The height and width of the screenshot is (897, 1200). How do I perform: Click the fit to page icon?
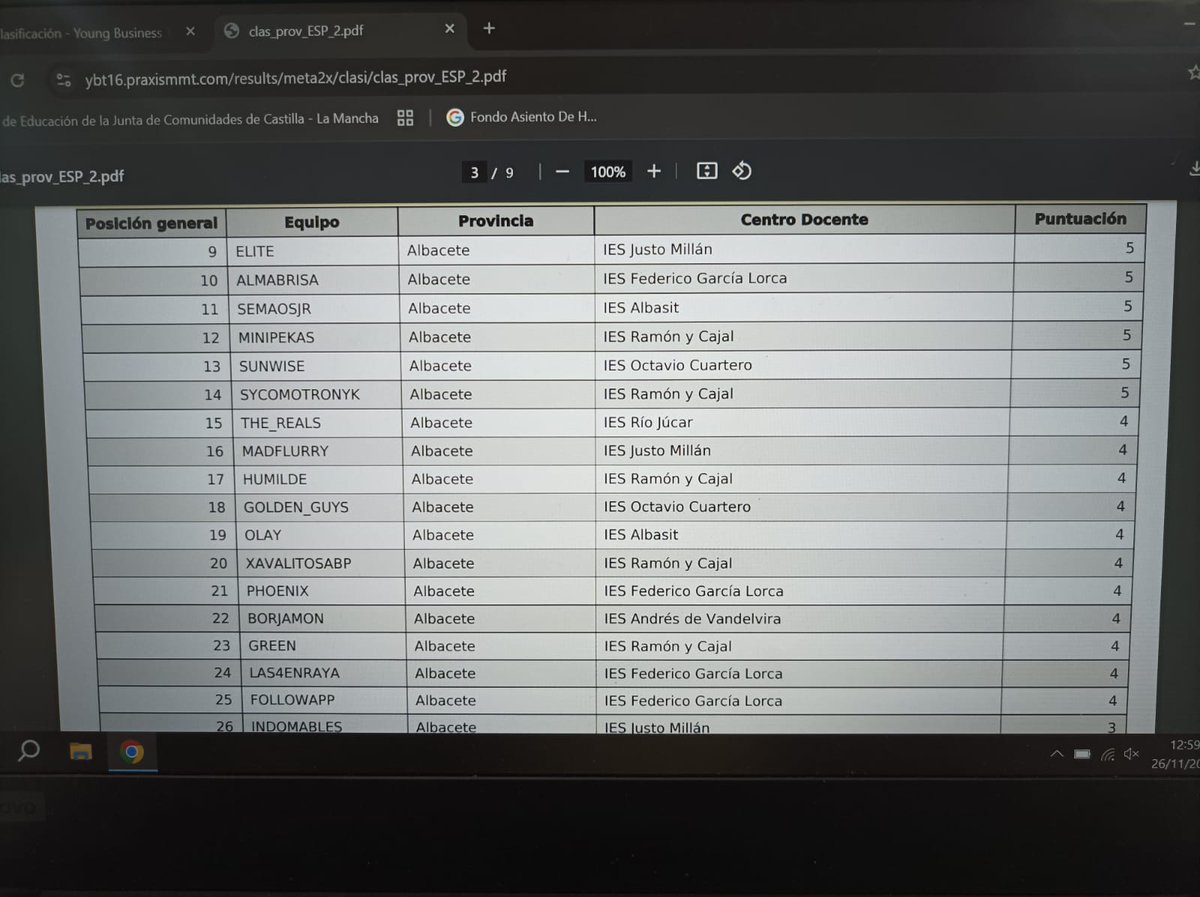click(707, 171)
